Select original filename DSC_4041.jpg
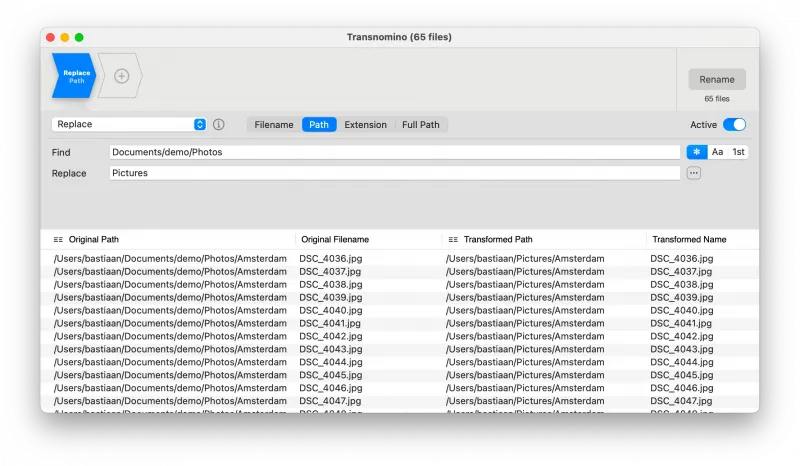The height and width of the screenshot is (466, 800). [x=330, y=323]
